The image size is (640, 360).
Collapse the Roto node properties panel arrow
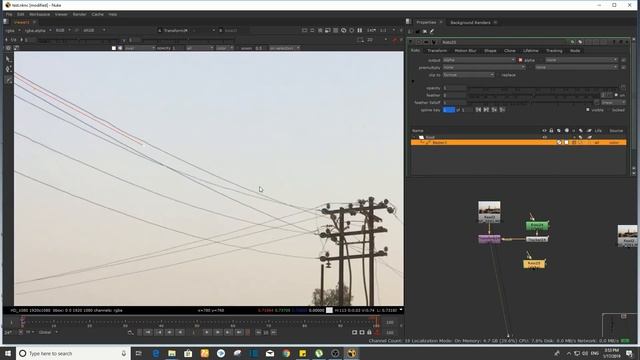pyautogui.click(x=411, y=42)
